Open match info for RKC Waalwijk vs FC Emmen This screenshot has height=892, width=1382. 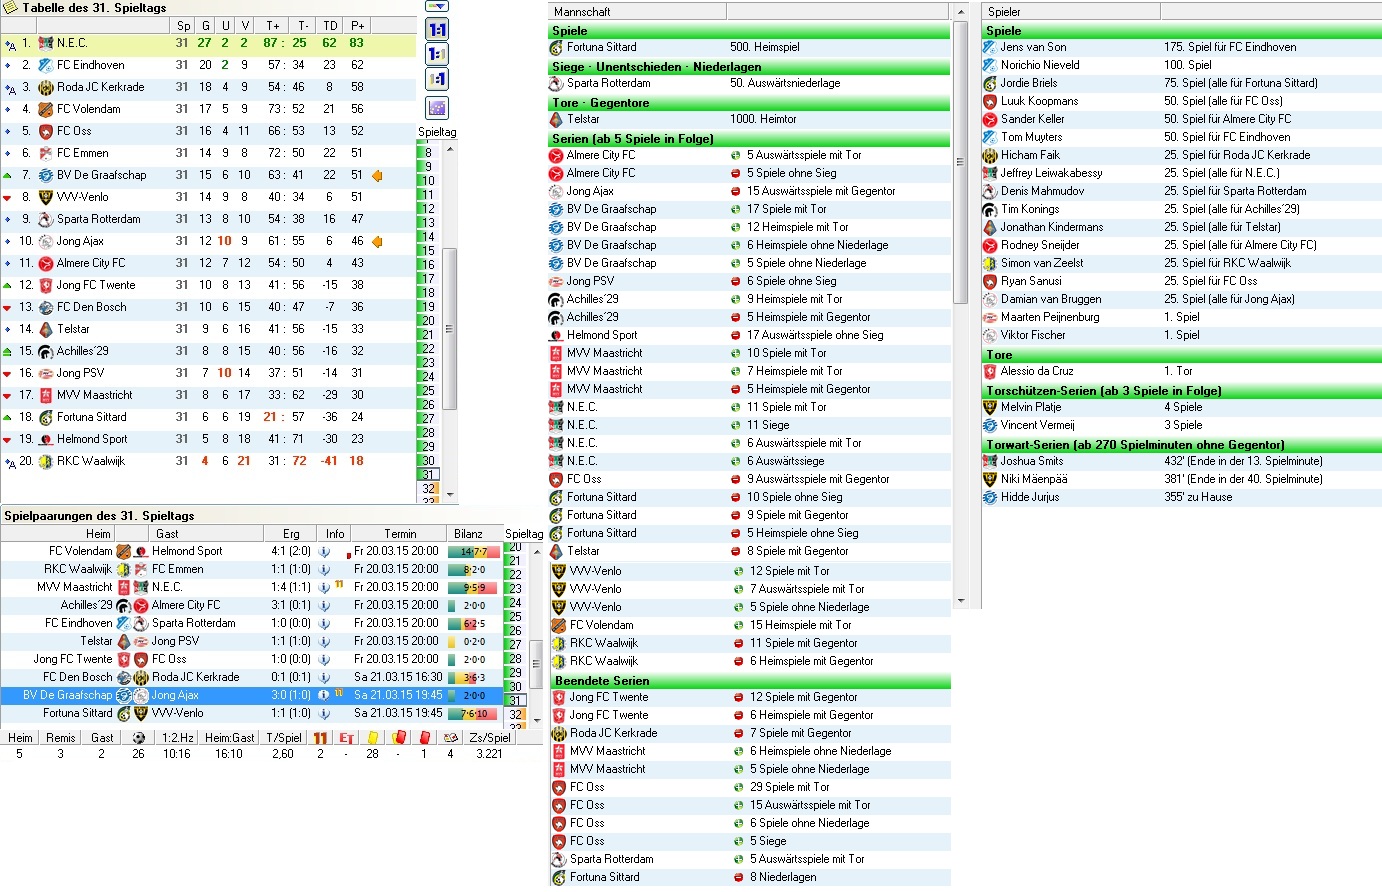[x=324, y=569]
